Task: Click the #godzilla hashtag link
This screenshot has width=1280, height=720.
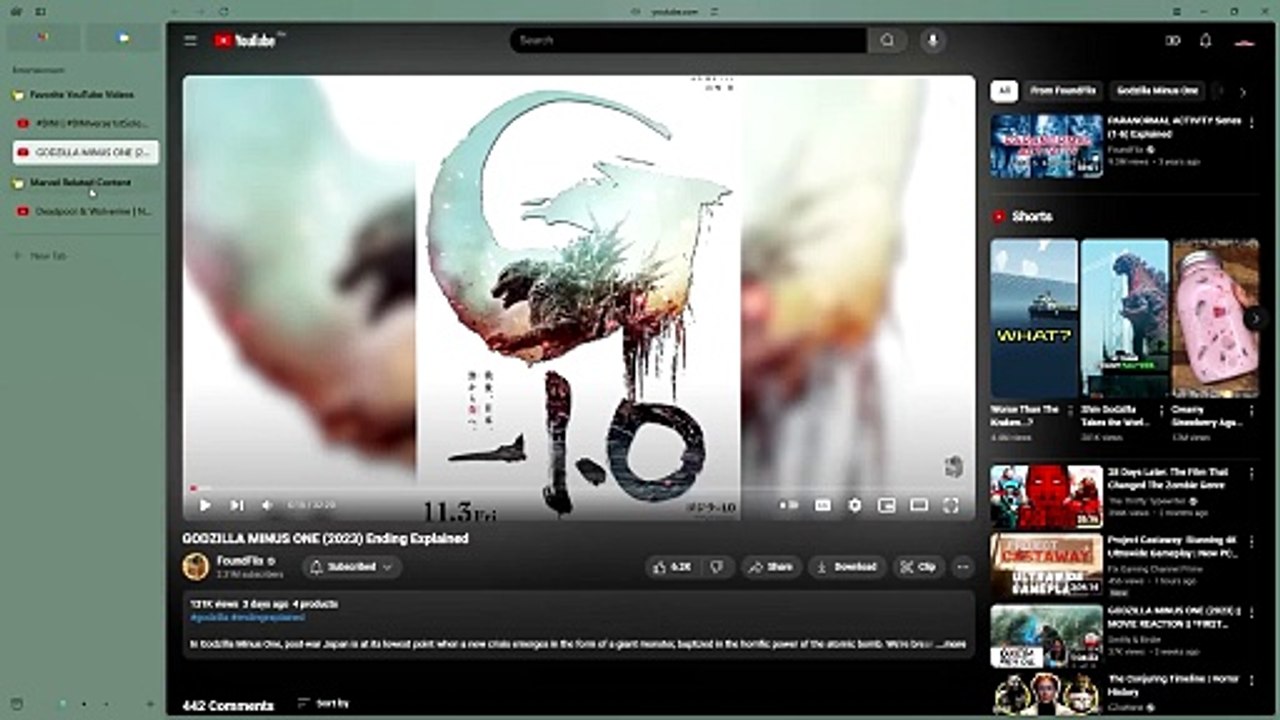Action: 210,618
